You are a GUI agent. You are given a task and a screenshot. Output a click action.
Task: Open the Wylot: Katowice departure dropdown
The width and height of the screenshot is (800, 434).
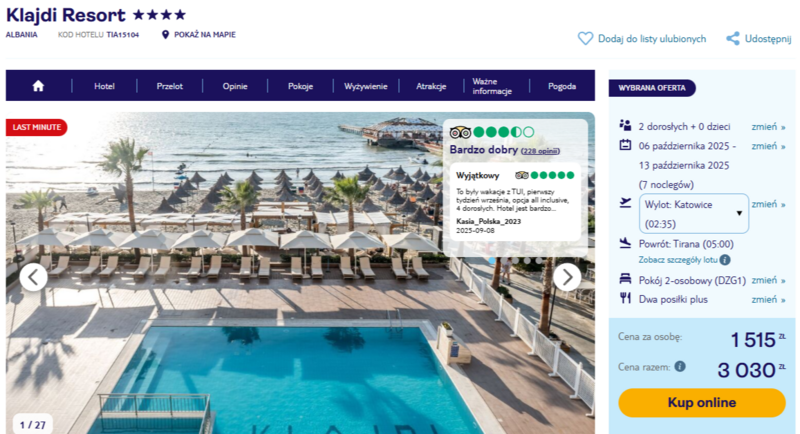click(694, 214)
